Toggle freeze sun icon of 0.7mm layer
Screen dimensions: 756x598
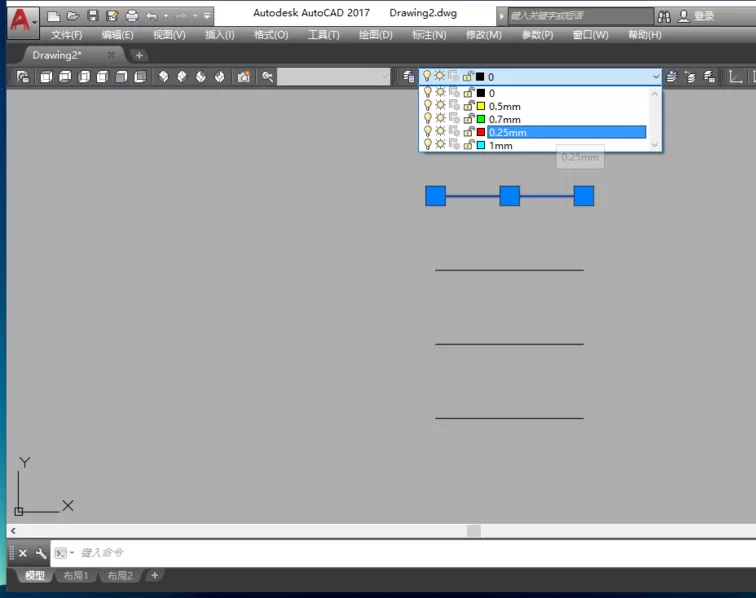[440, 119]
